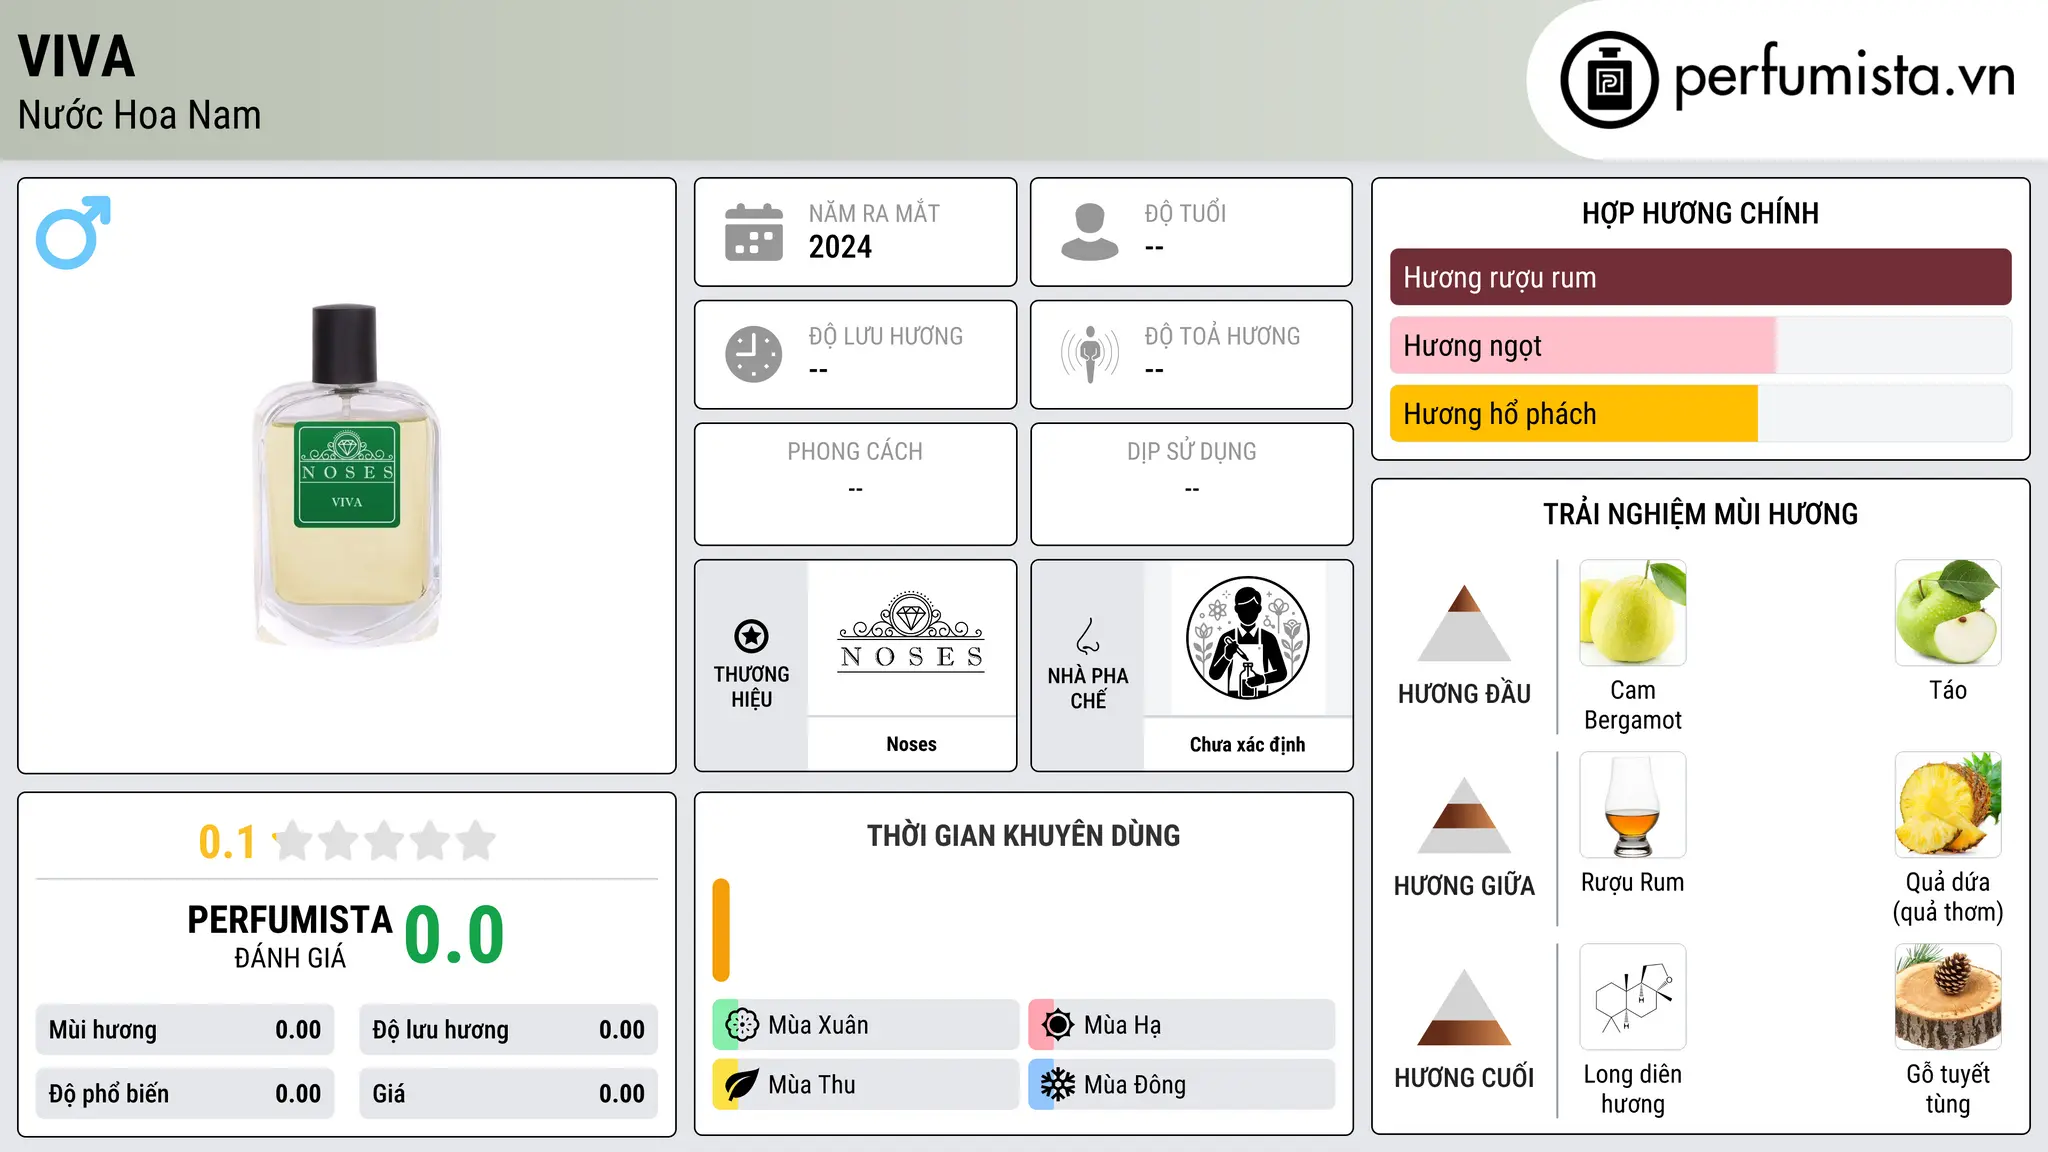Click the Độ phổ biến score row

185,1094
